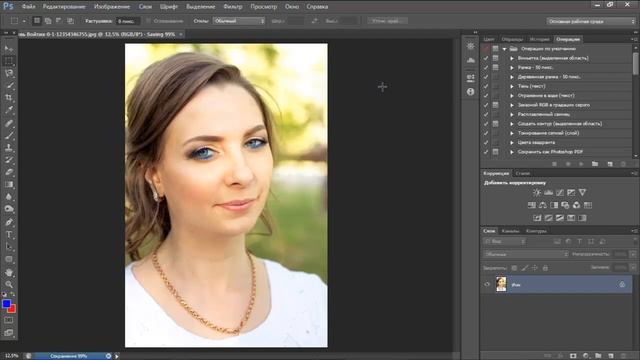This screenshot has width=640, height=360.
Task: Select the Horizontal Type tool
Action: [9, 235]
